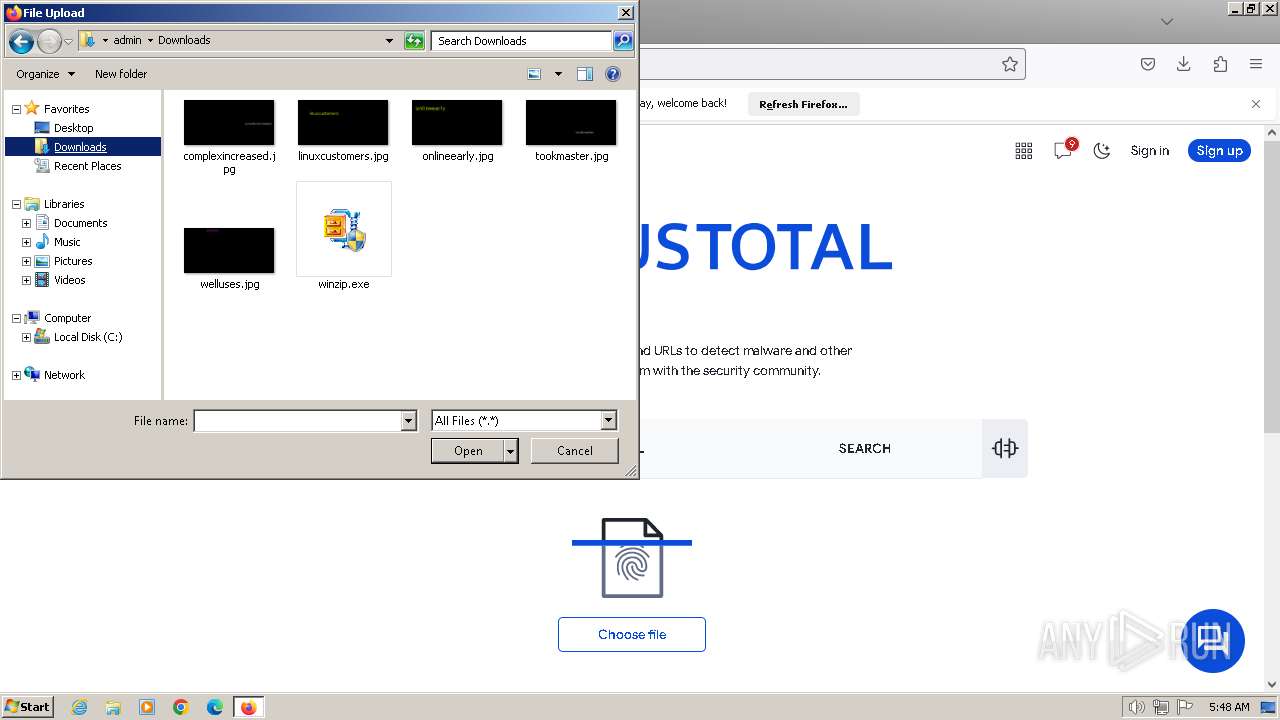Click New folder in dialog toolbar

121,74
